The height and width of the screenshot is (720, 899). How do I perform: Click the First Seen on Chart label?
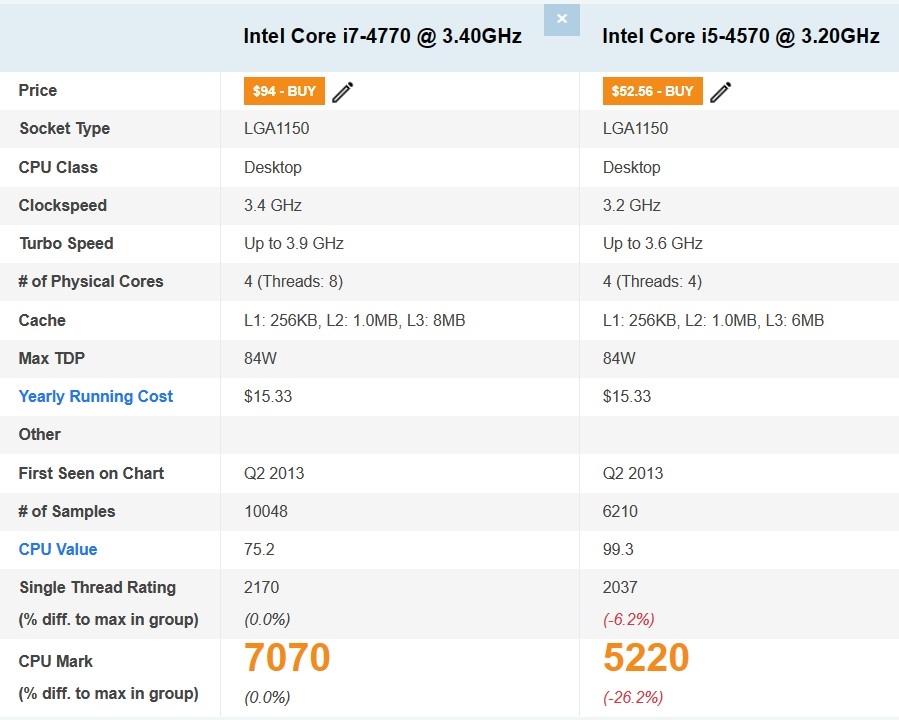pos(91,473)
